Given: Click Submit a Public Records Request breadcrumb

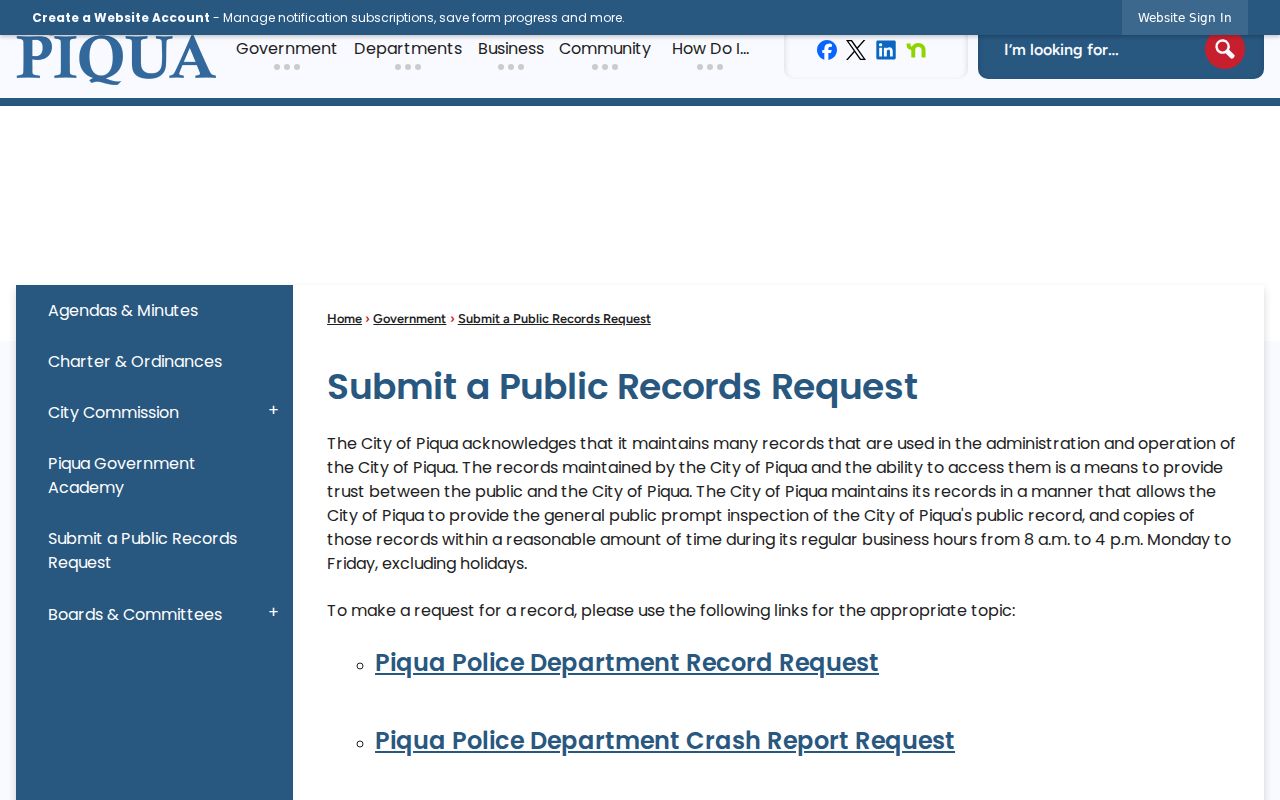Looking at the screenshot, I should (554, 319).
